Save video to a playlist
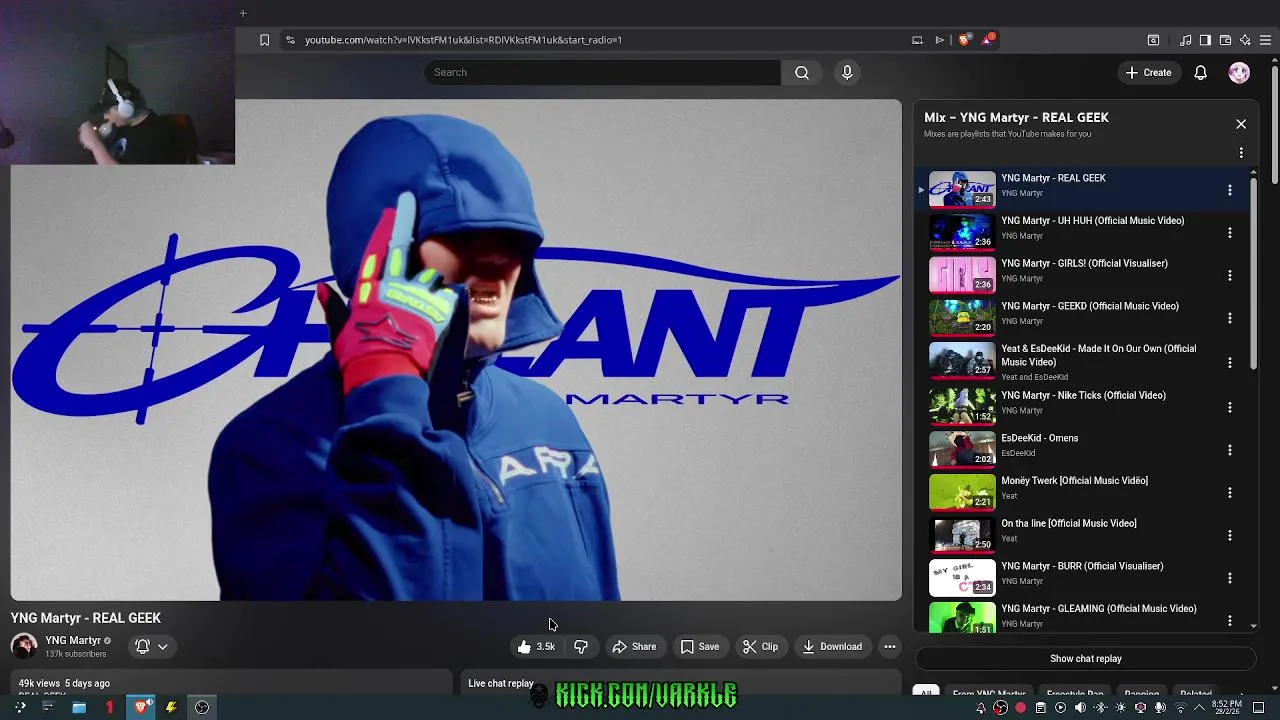Screen dimensions: 1280x720 tap(699, 646)
